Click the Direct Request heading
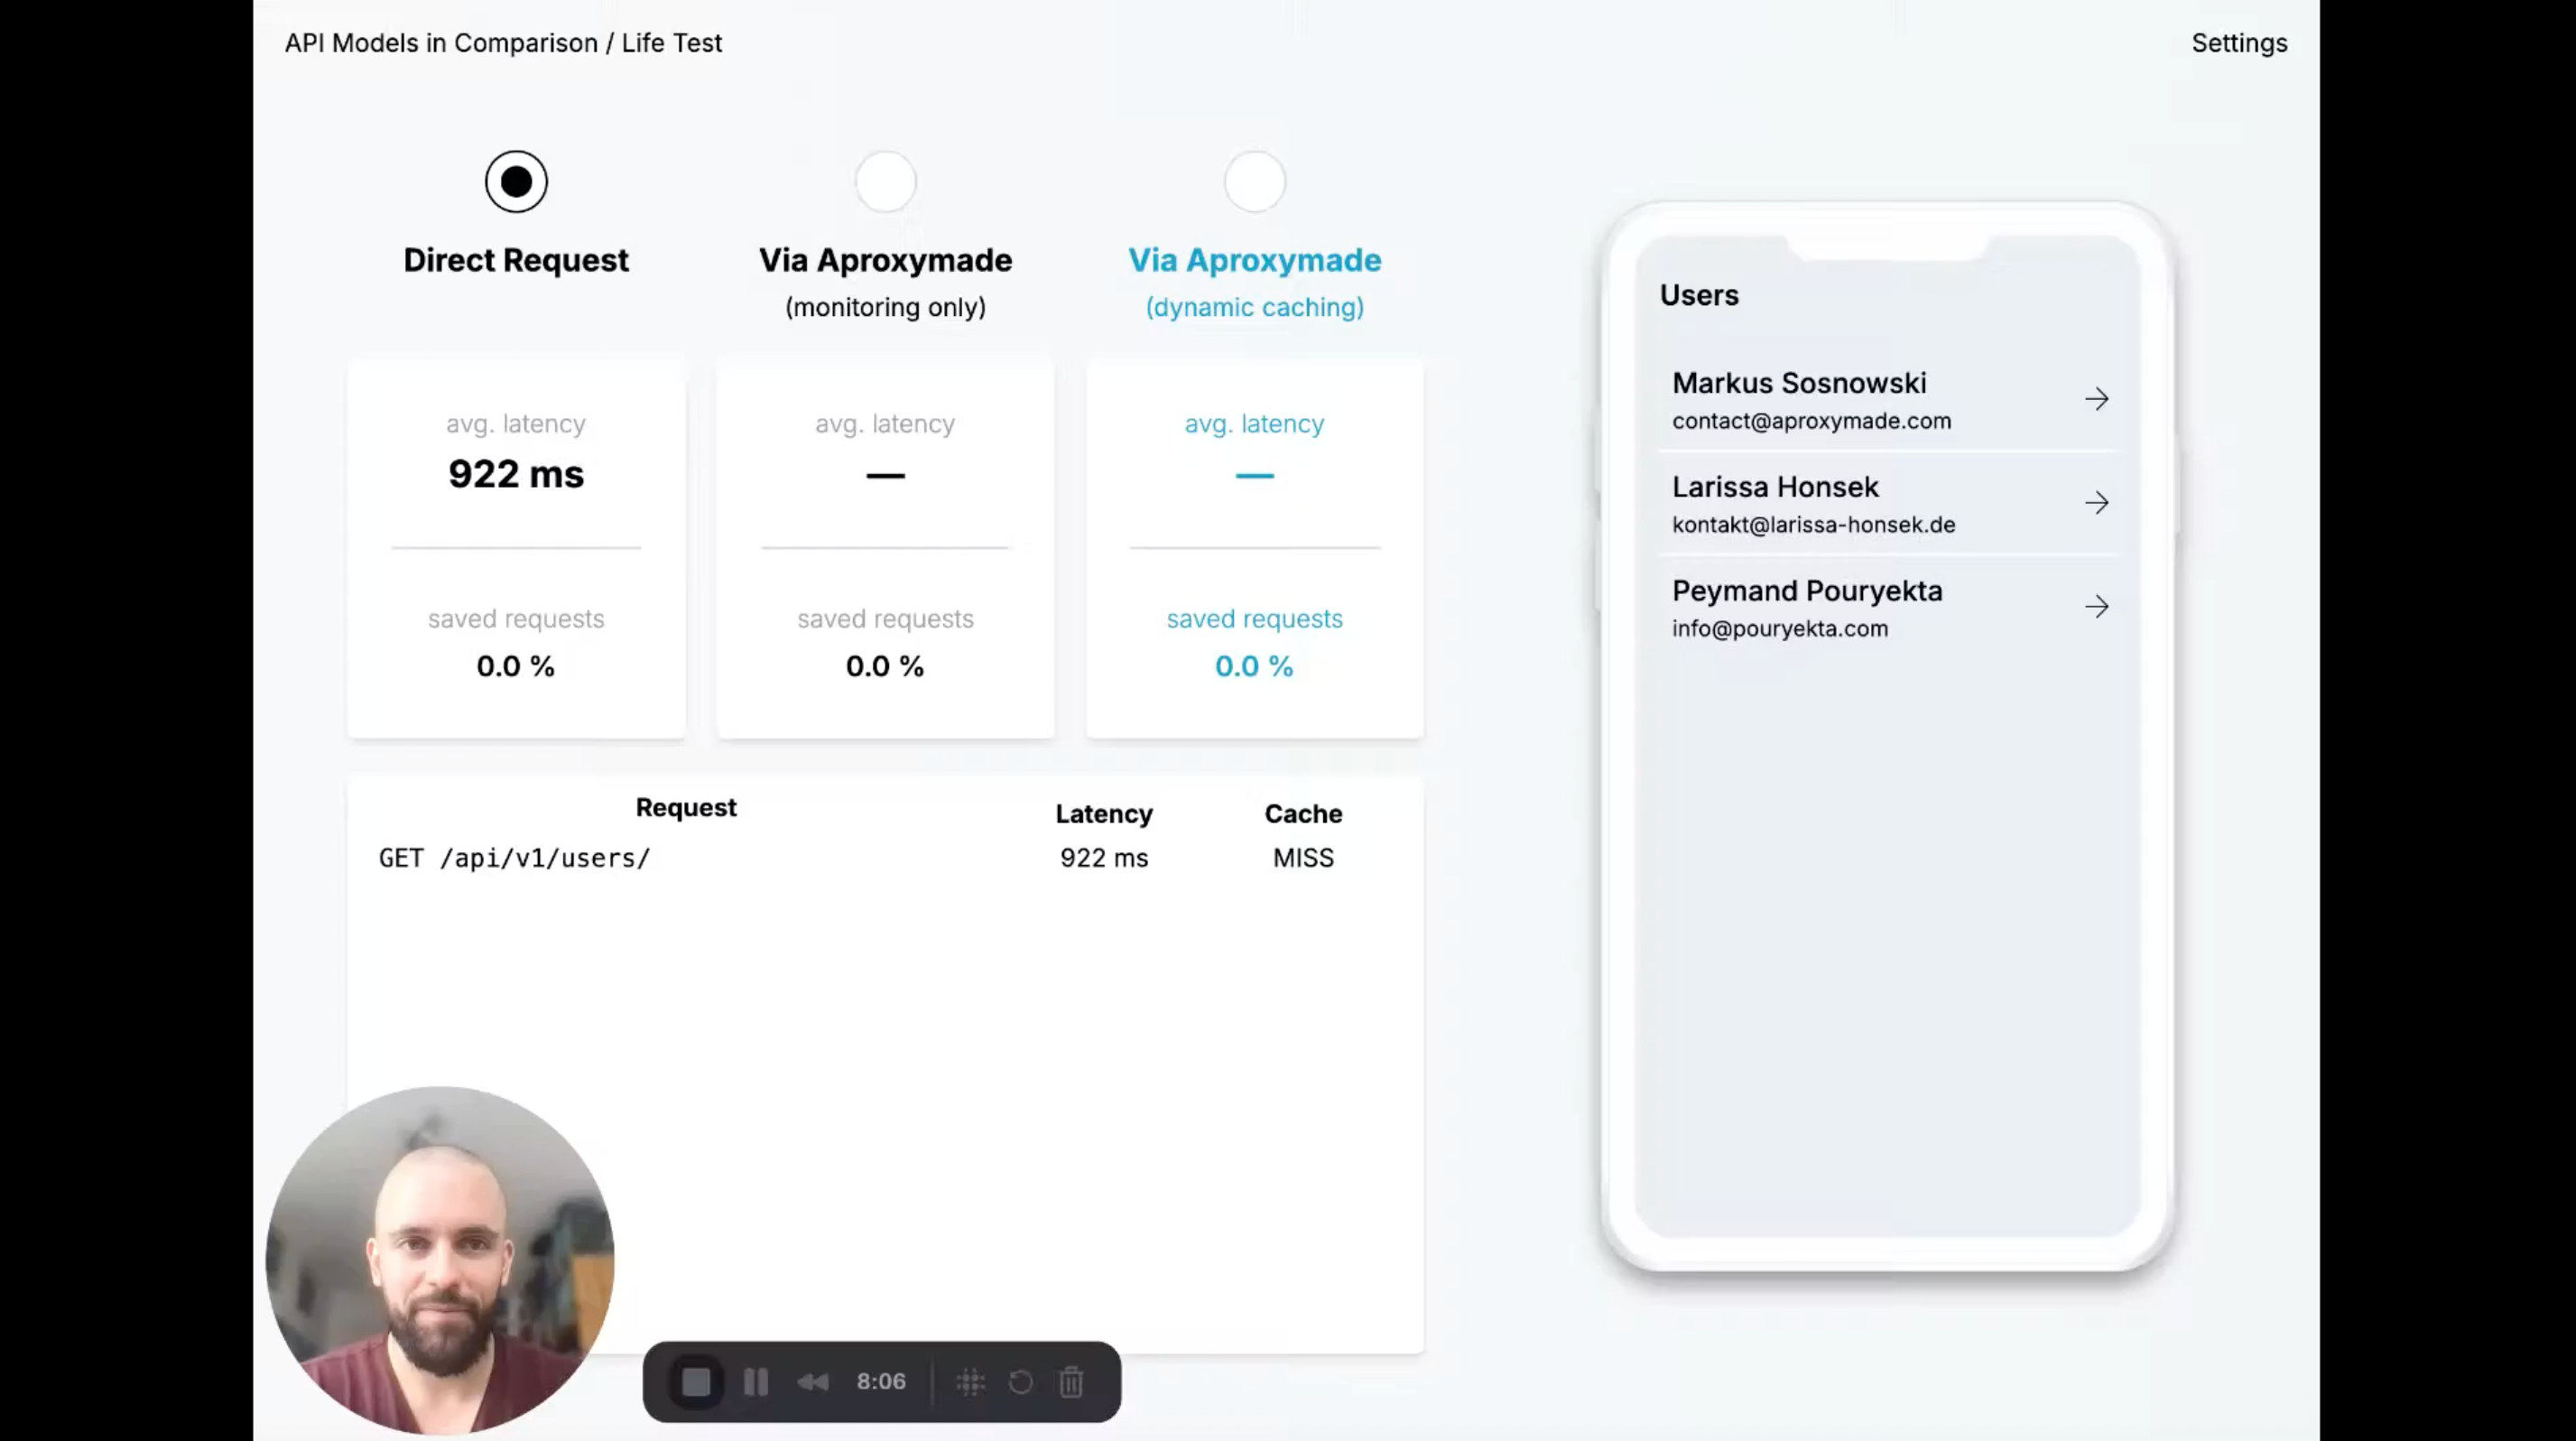Viewport: 2576px width, 1441px height. pyautogui.click(x=516, y=260)
